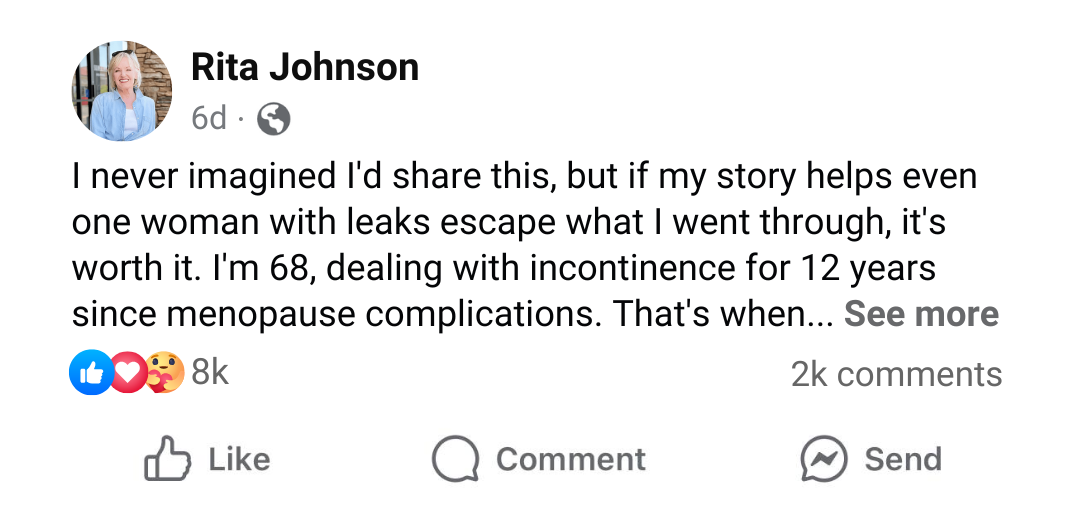Open Rita Johnson's profile name link
Image resolution: width=1080 pixels, height=530 pixels.
[304, 67]
